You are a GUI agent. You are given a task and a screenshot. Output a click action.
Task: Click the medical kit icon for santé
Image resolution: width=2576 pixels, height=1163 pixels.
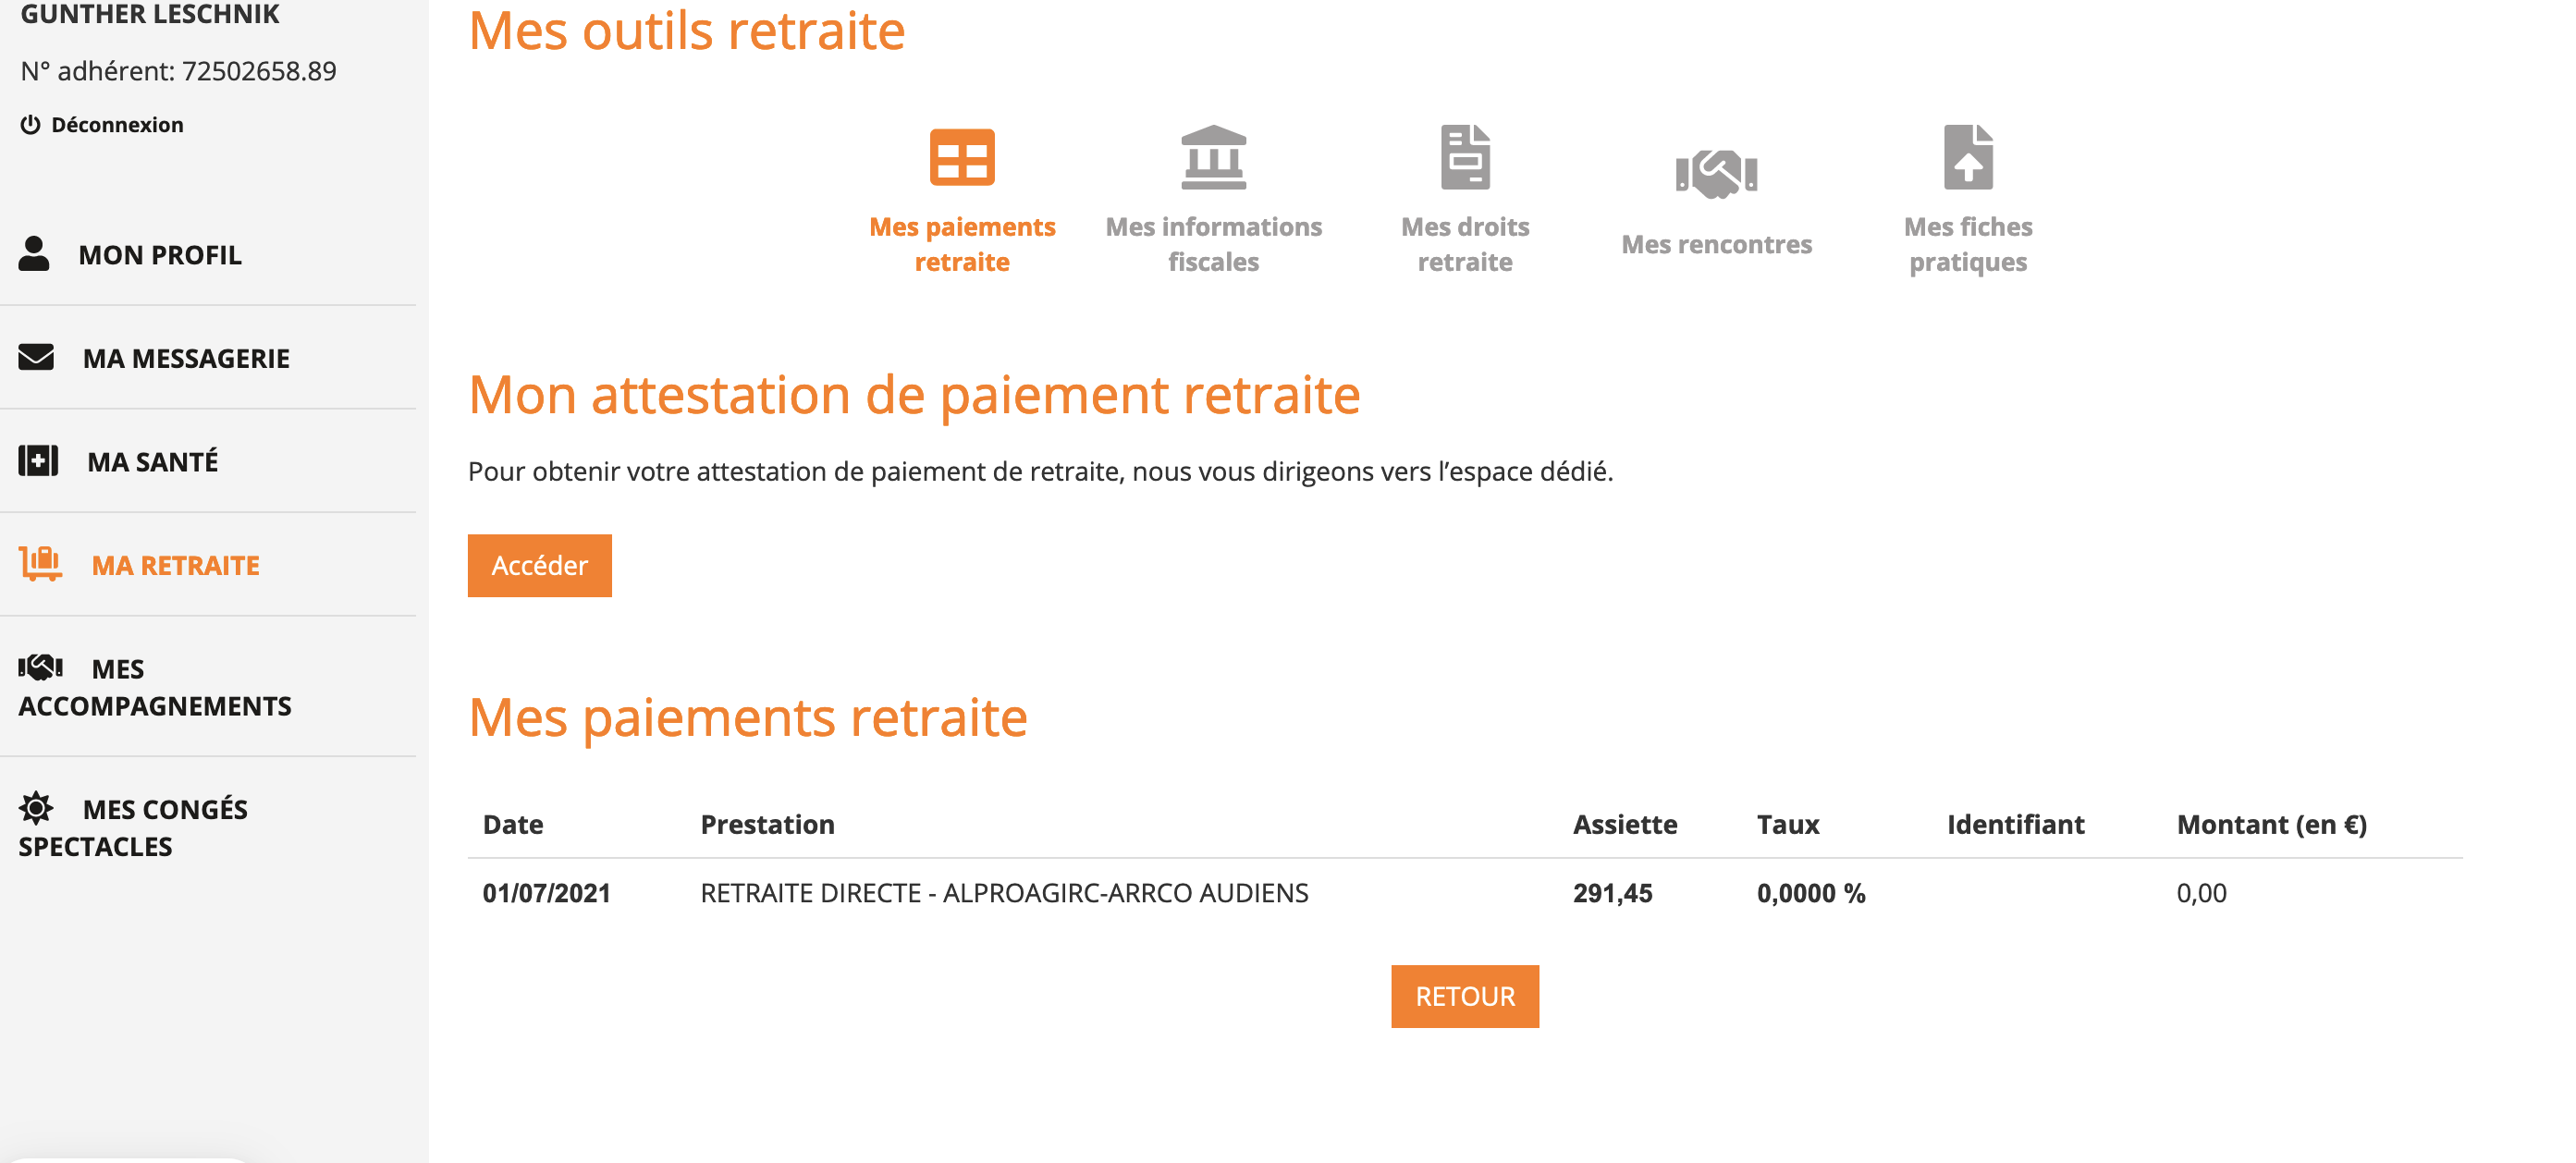[38, 461]
